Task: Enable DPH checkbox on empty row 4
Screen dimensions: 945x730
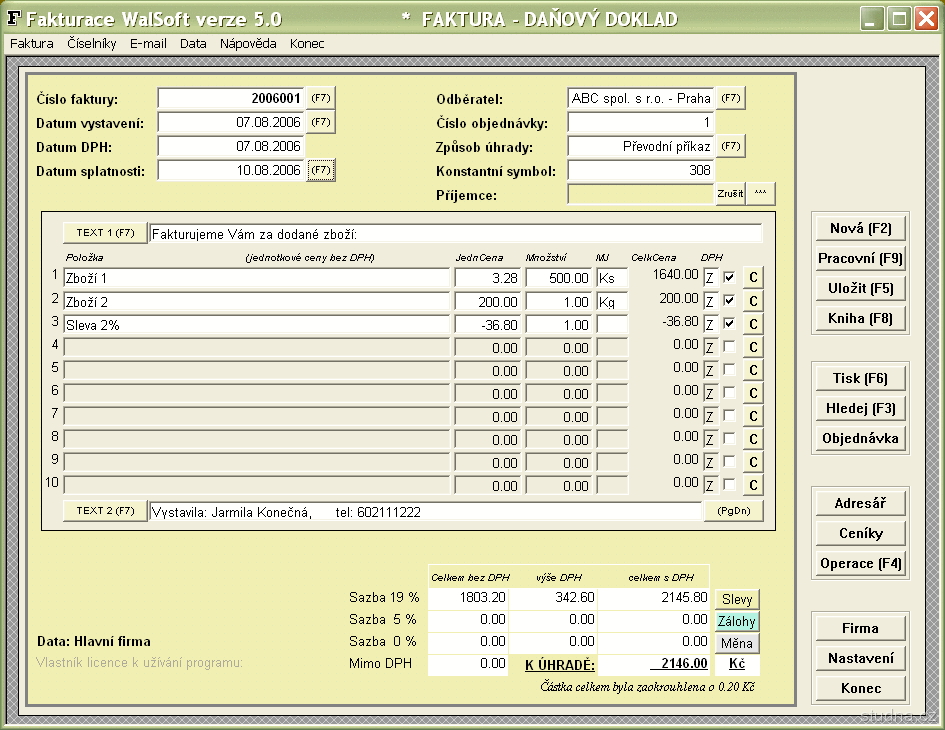Action: pos(730,347)
